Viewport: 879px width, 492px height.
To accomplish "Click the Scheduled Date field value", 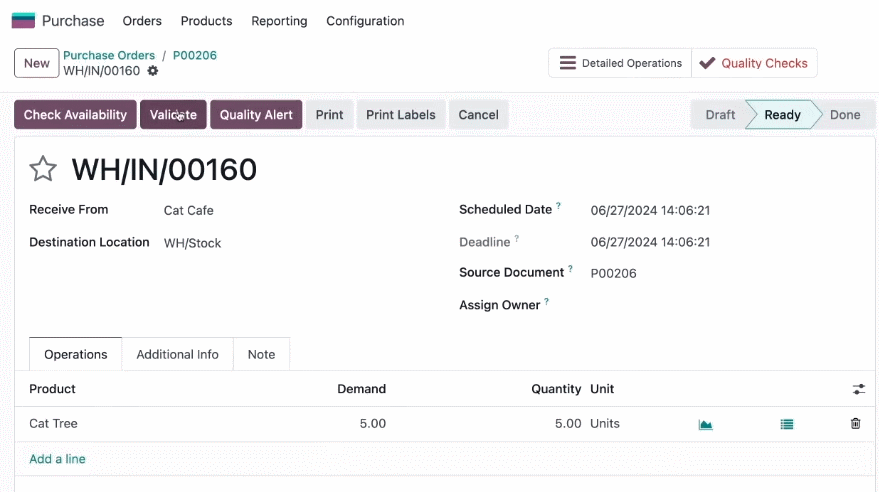I will coord(650,211).
